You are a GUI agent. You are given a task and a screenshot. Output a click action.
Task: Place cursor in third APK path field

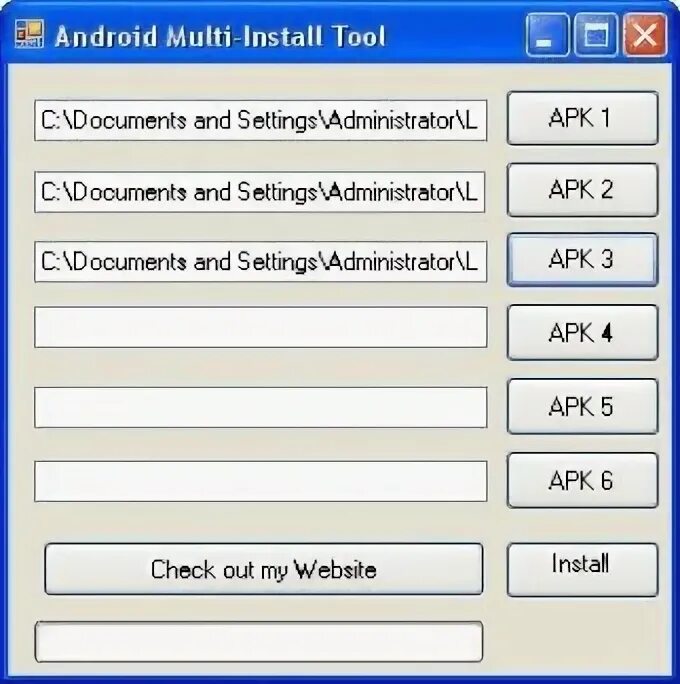click(x=260, y=262)
